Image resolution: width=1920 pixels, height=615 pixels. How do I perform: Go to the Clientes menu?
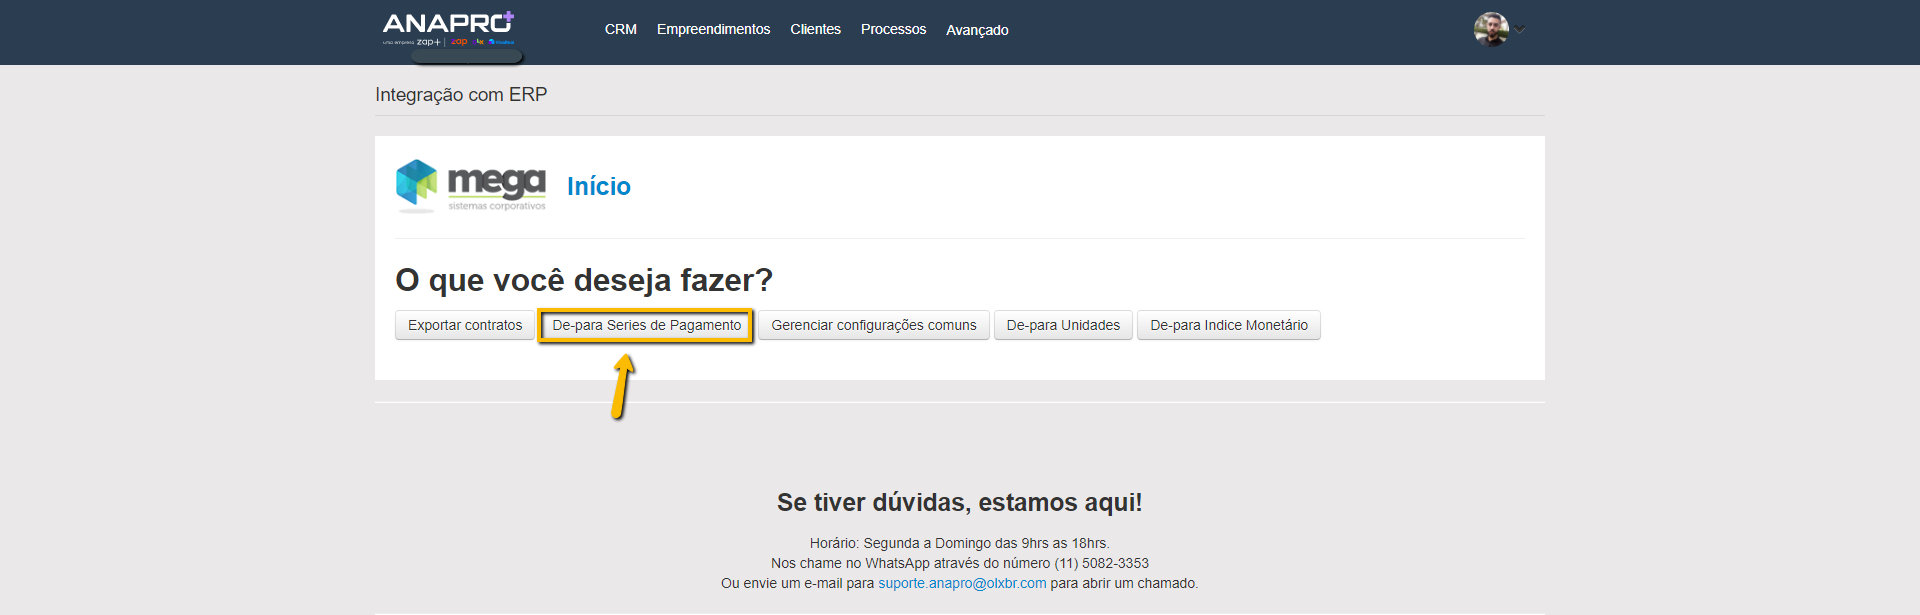[815, 30]
